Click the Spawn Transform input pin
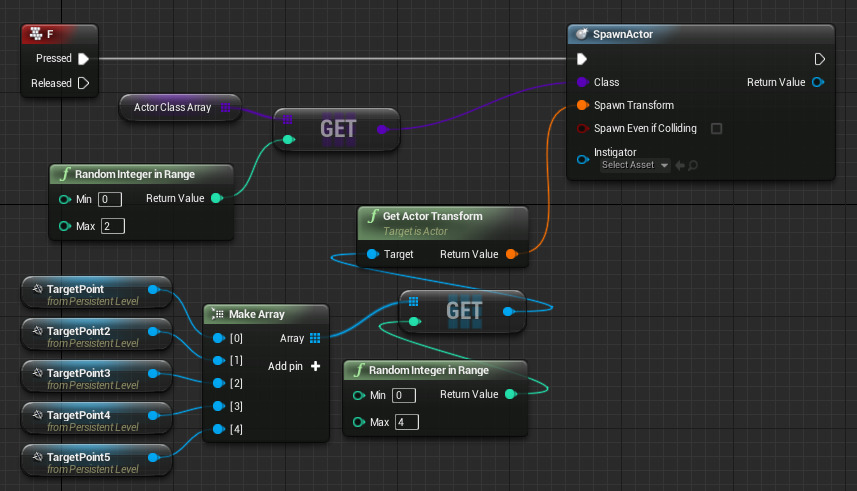This screenshot has height=491, width=857. point(581,105)
